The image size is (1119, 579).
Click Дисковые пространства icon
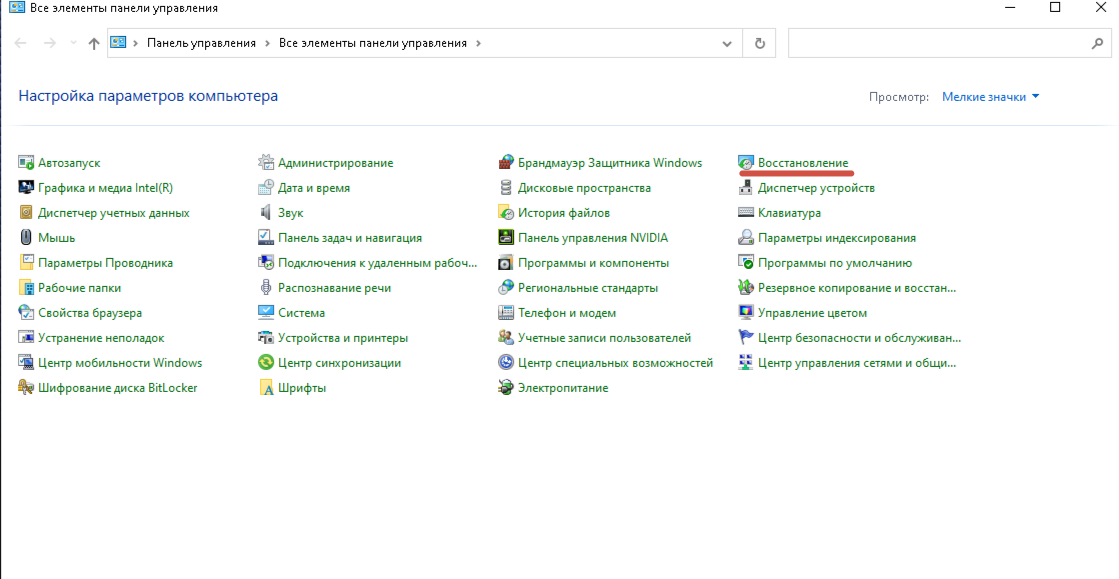(x=505, y=188)
